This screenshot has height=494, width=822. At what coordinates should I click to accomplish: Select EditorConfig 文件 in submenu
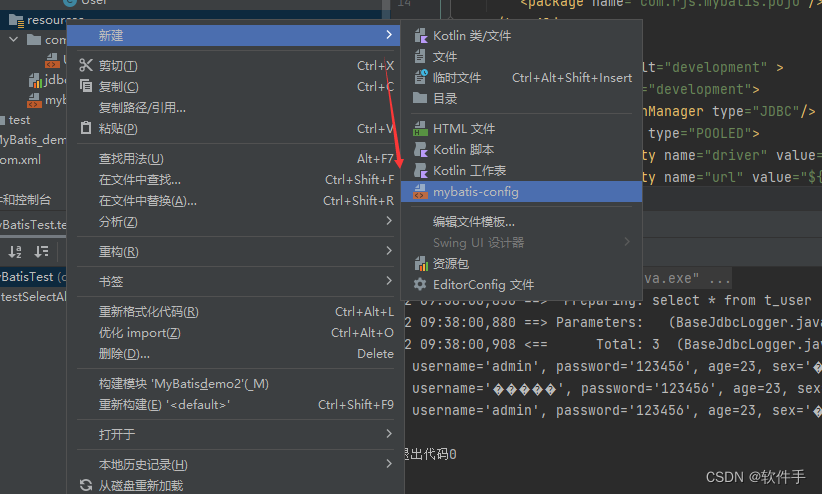click(x=522, y=284)
